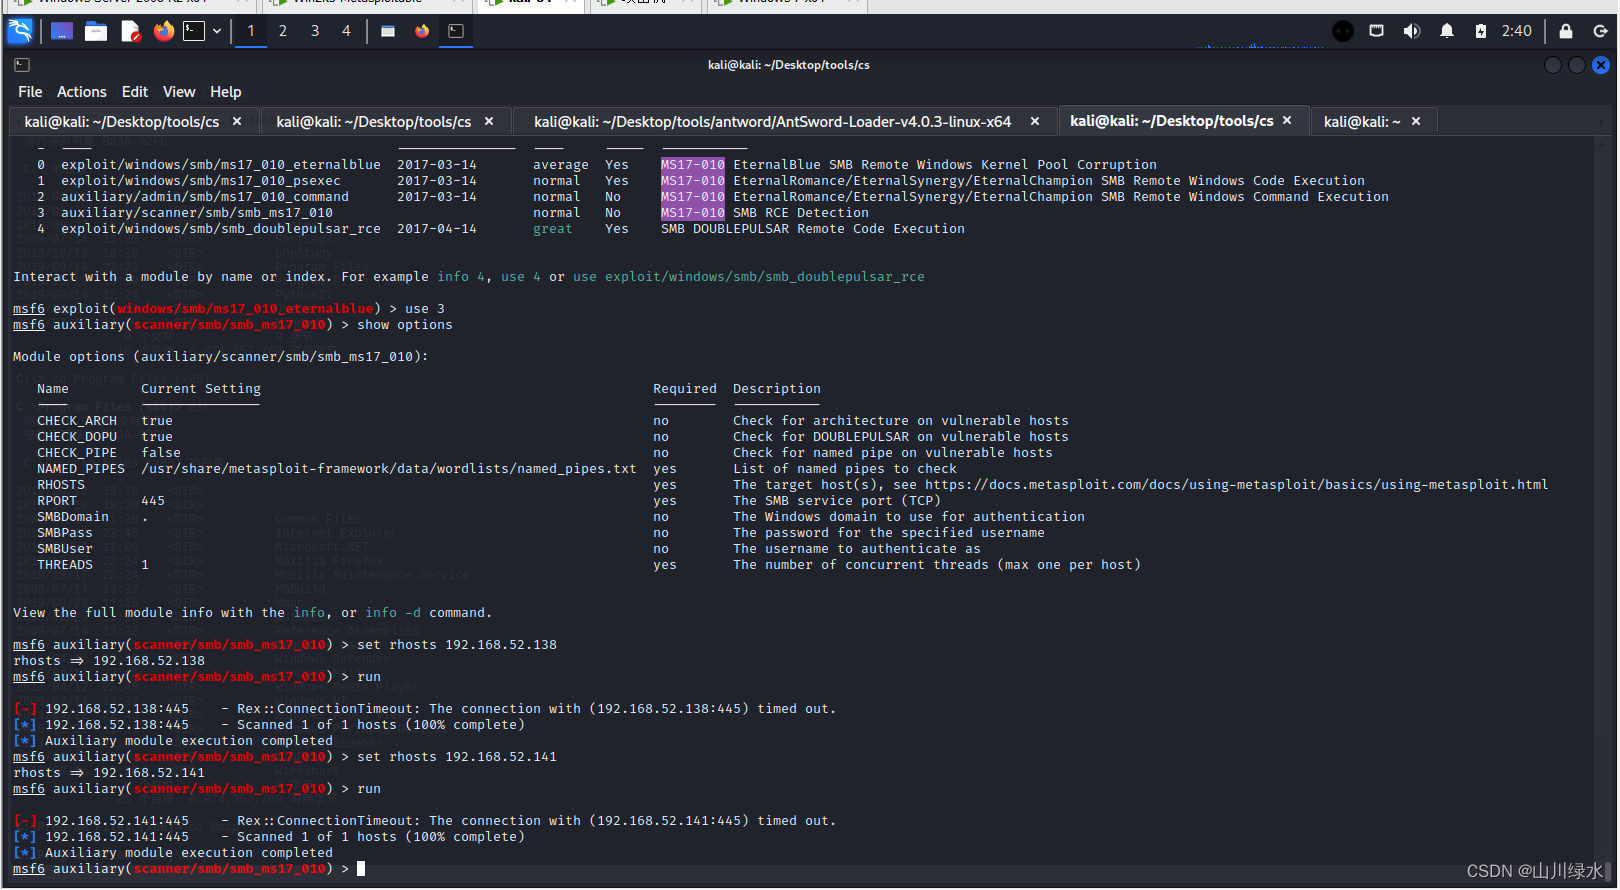This screenshot has height=890, width=1620.
Task: Click the 192.168.52.138 connection timed out message
Action: click(537, 709)
